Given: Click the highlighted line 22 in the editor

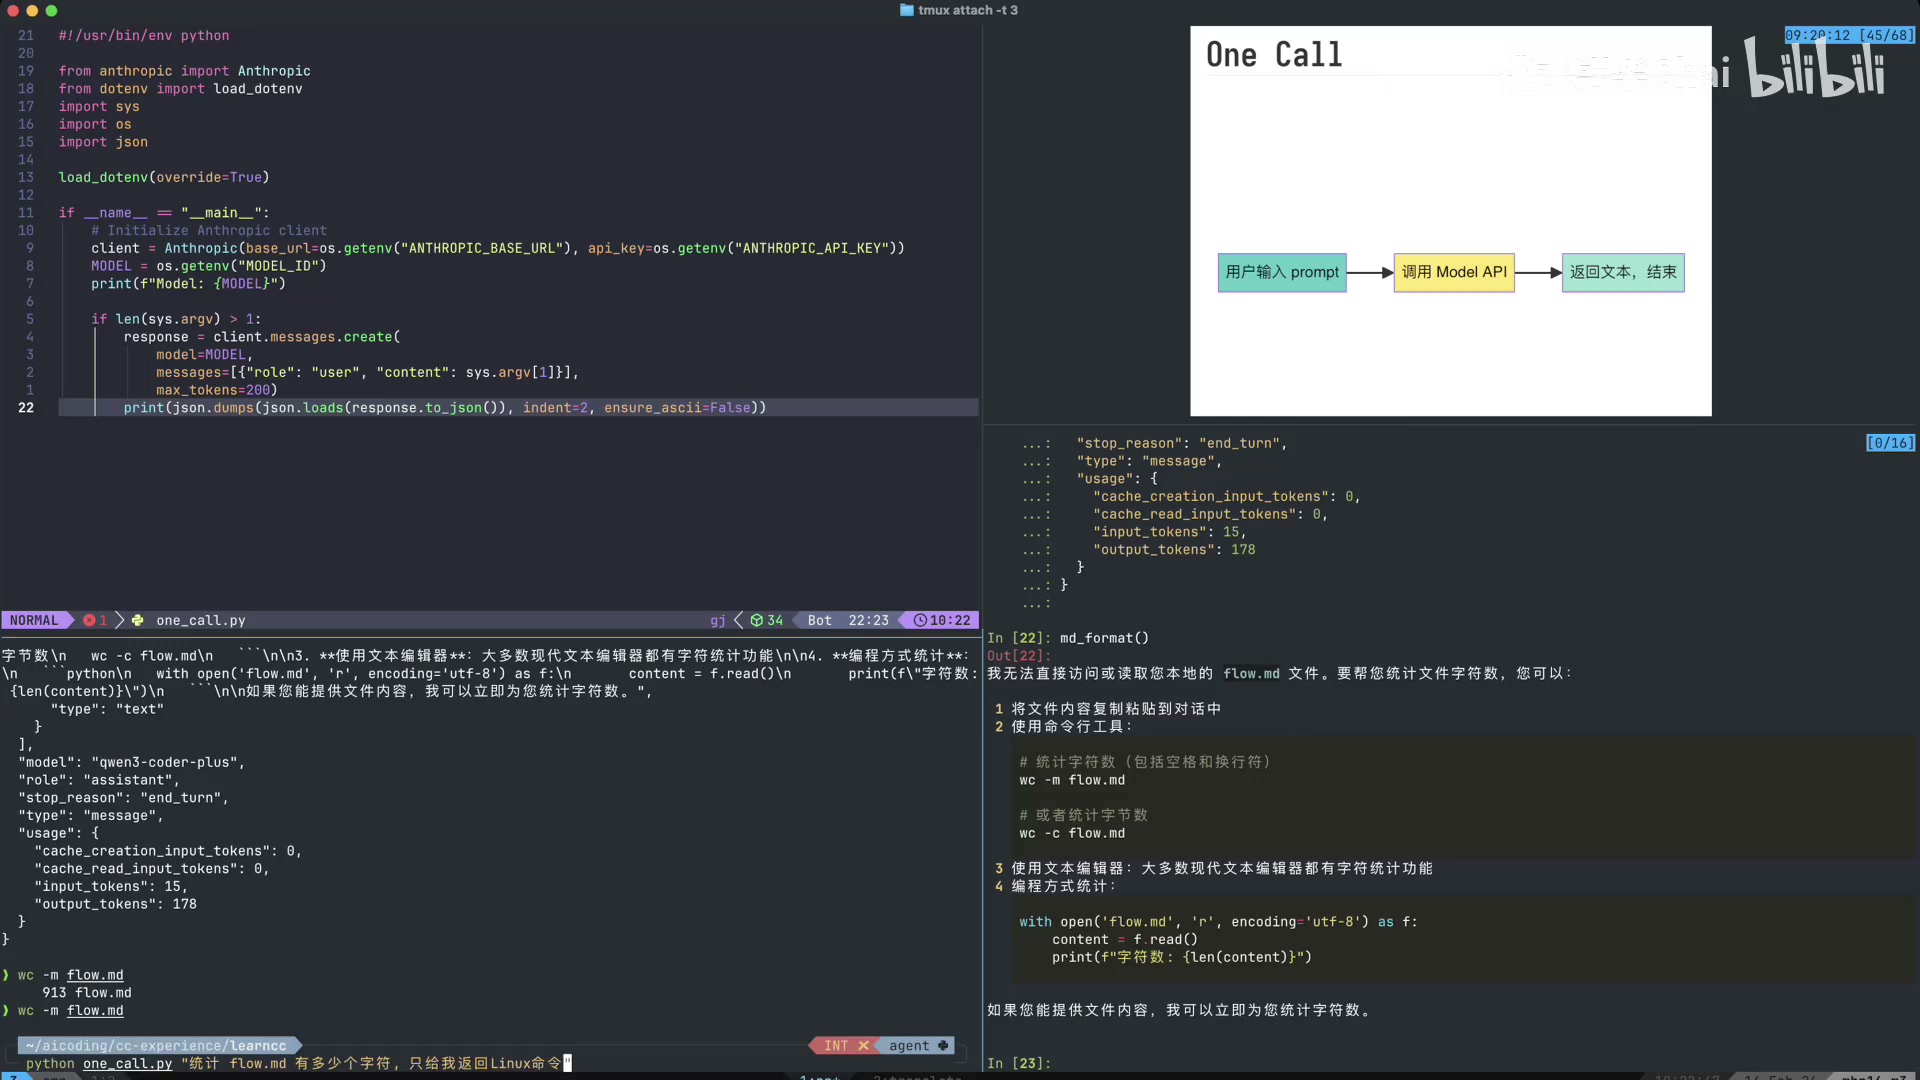Looking at the screenshot, I should point(444,408).
